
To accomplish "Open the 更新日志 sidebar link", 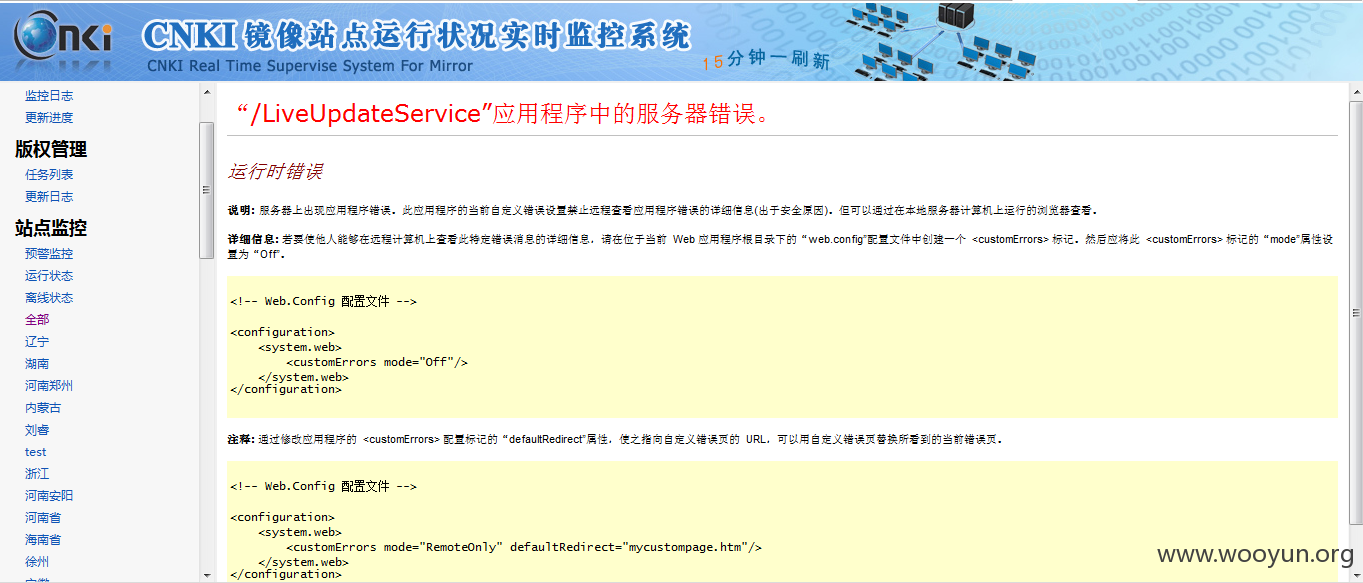I will (49, 197).
